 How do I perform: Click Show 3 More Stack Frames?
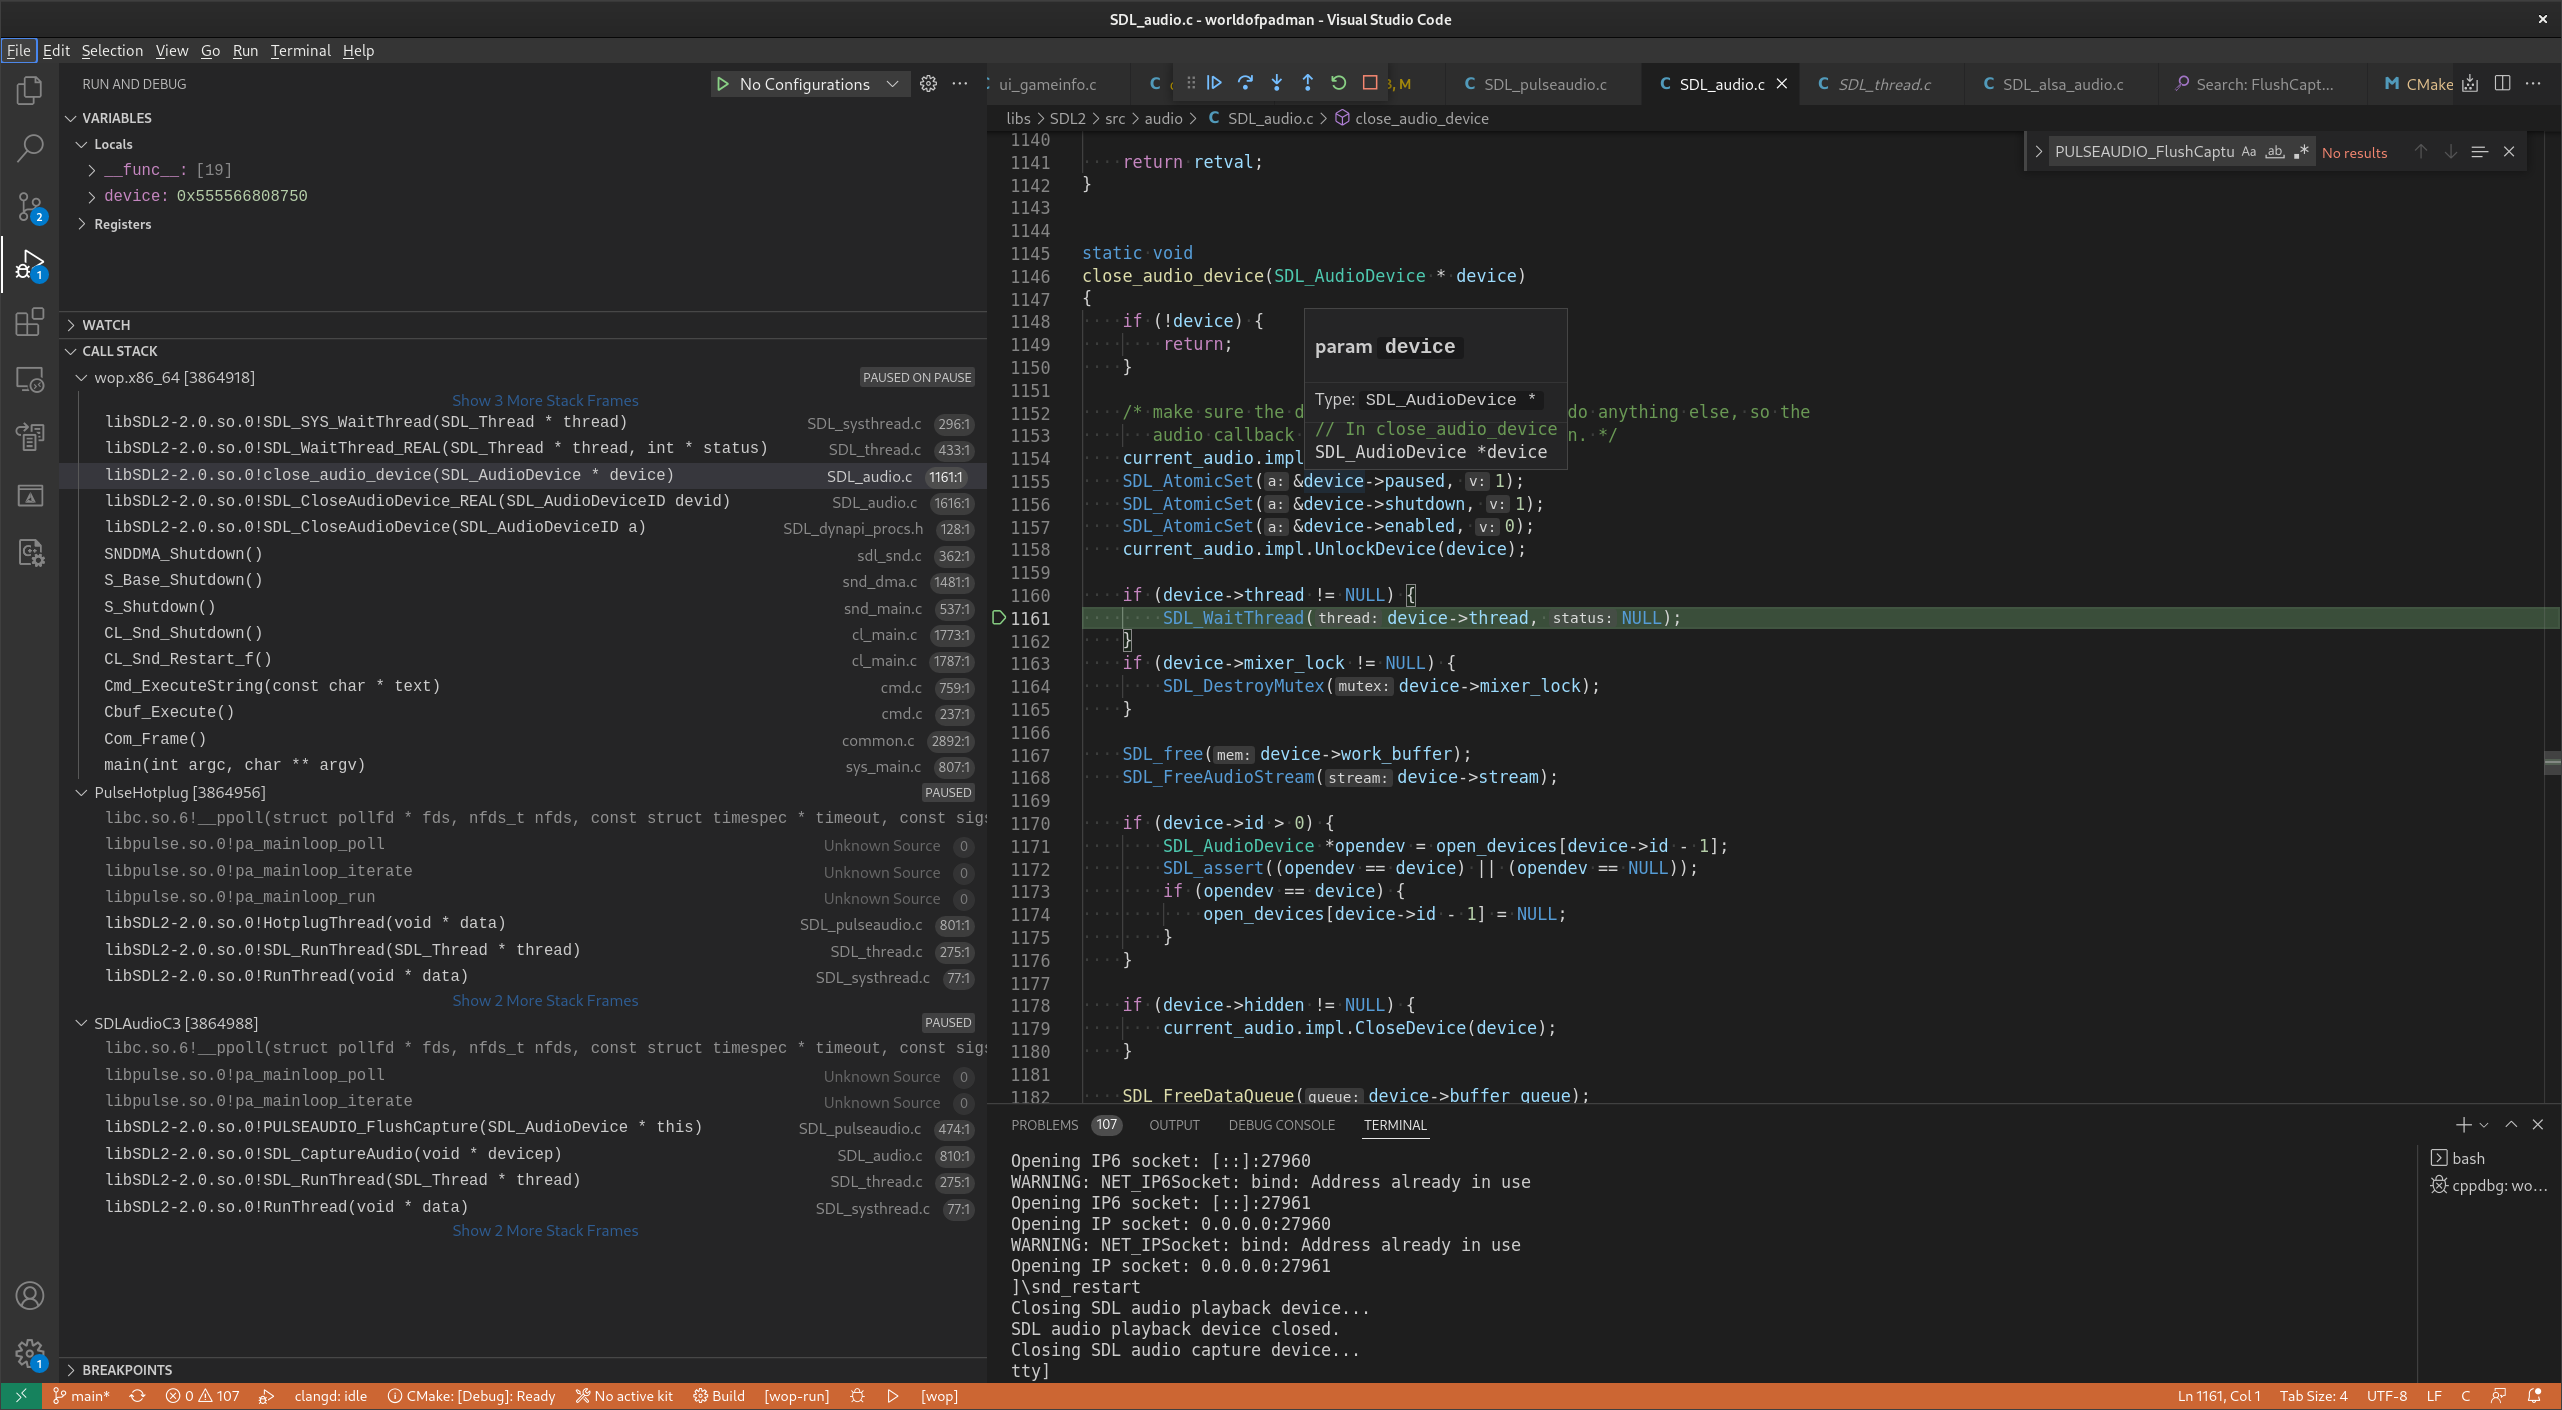click(x=545, y=400)
